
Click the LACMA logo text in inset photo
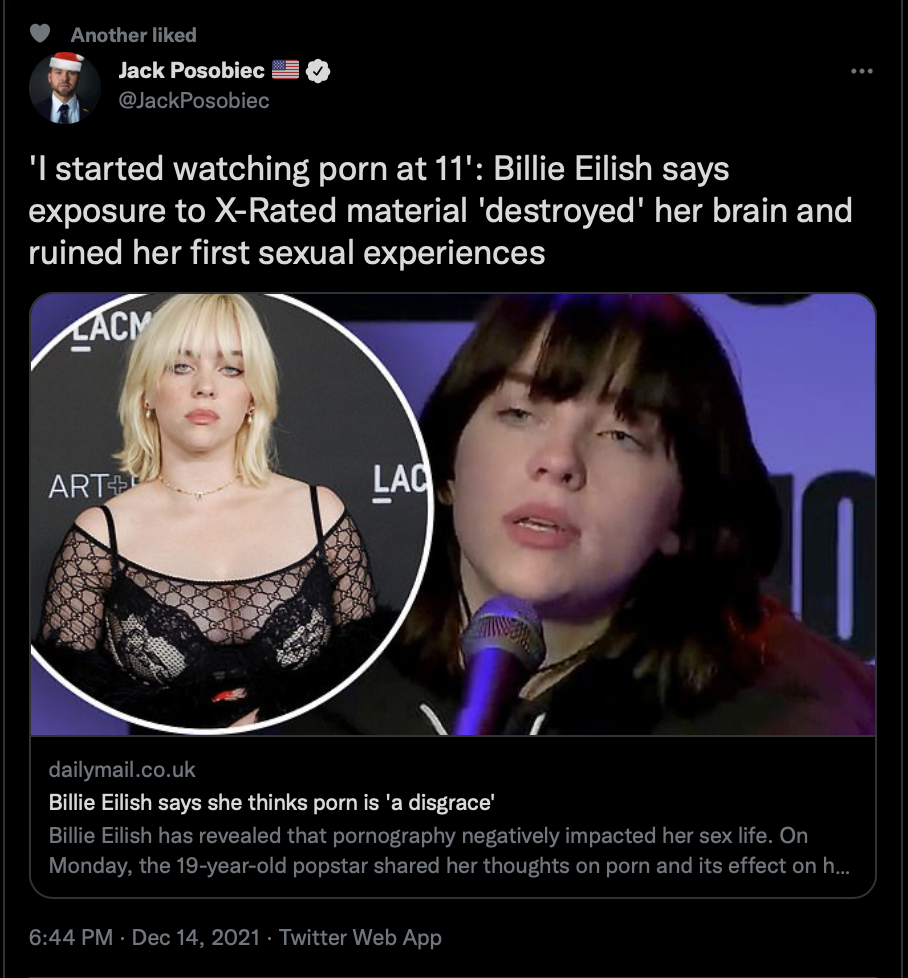(109, 328)
